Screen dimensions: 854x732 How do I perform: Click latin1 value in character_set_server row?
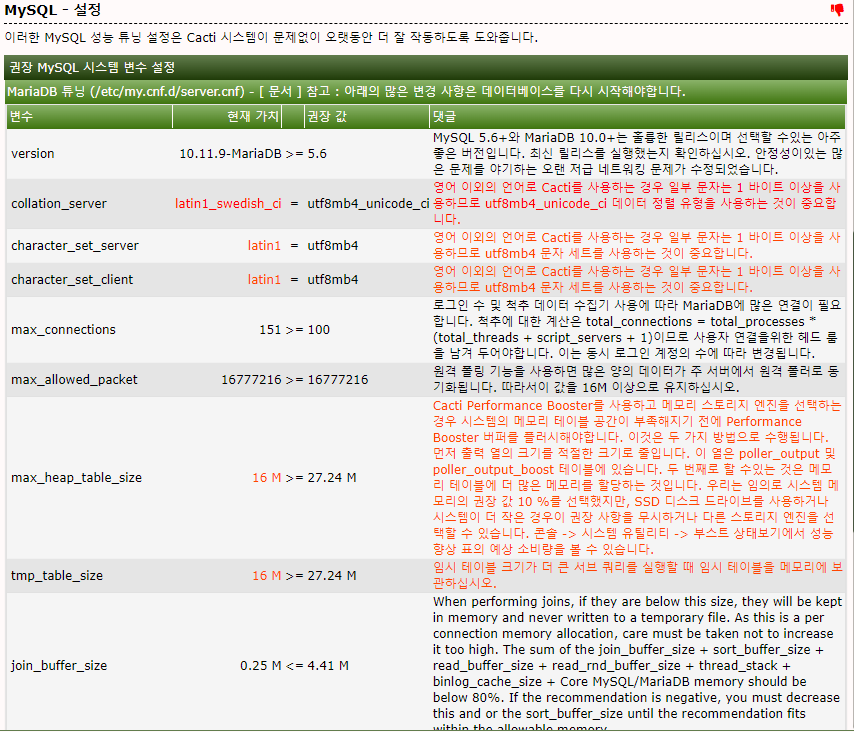click(264, 246)
